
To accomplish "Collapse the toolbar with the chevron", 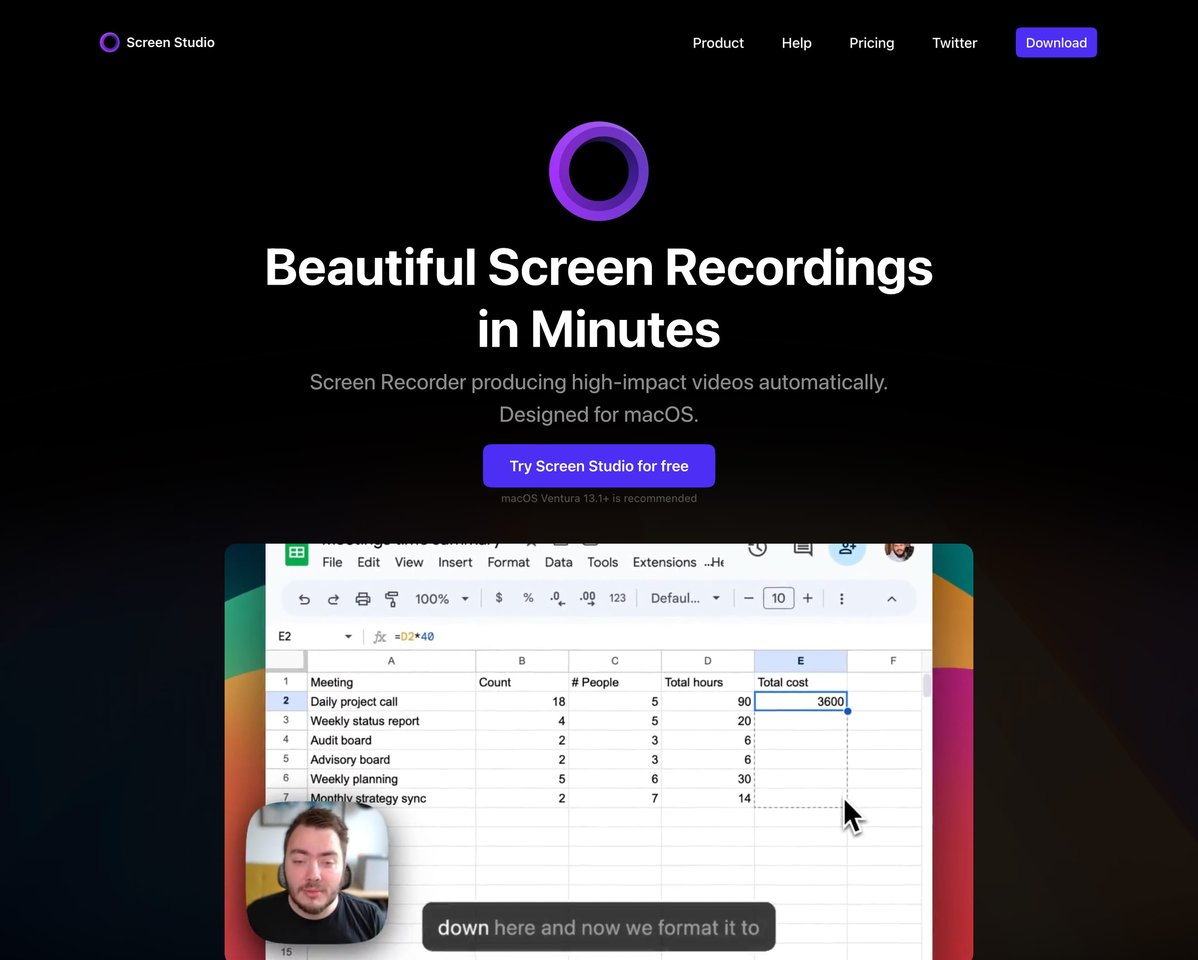I will (891, 597).
